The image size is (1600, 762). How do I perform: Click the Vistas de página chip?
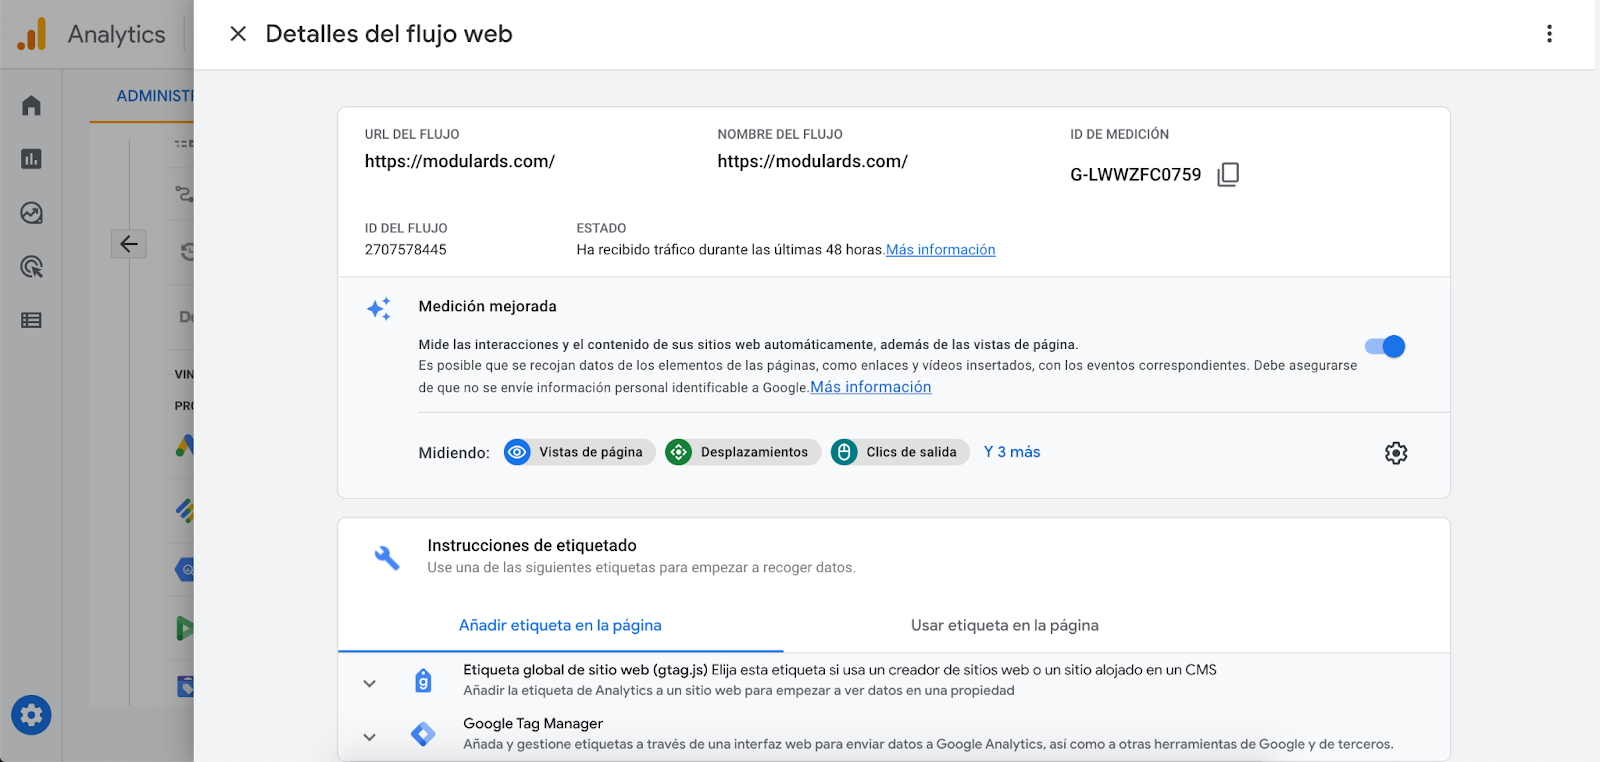point(580,452)
